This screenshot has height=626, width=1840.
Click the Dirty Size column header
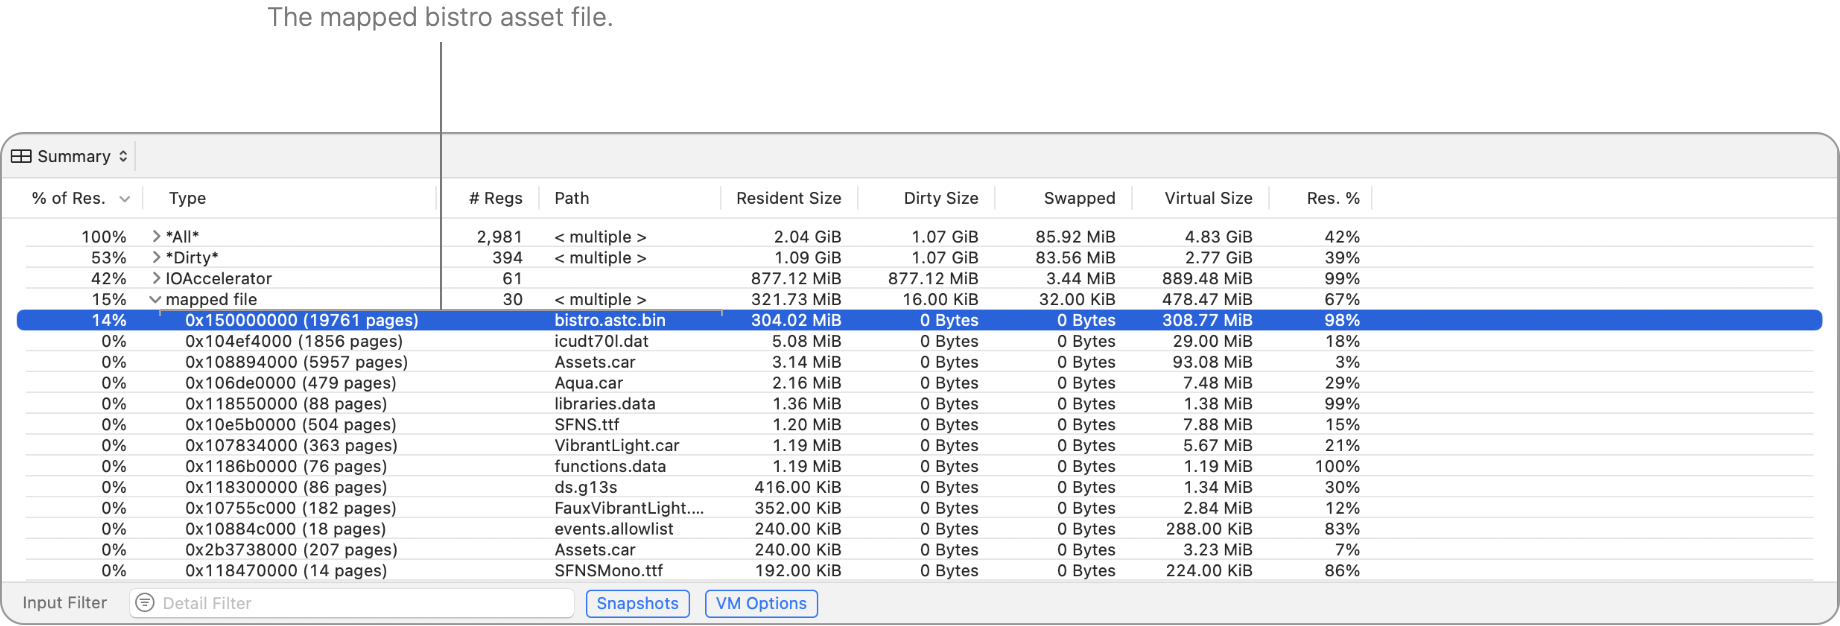[x=940, y=198]
